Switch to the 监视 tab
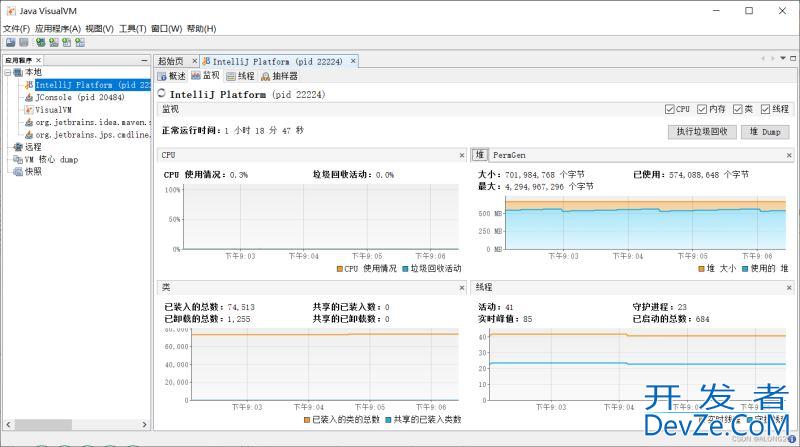Screen dimensions: 800x447 point(205,76)
